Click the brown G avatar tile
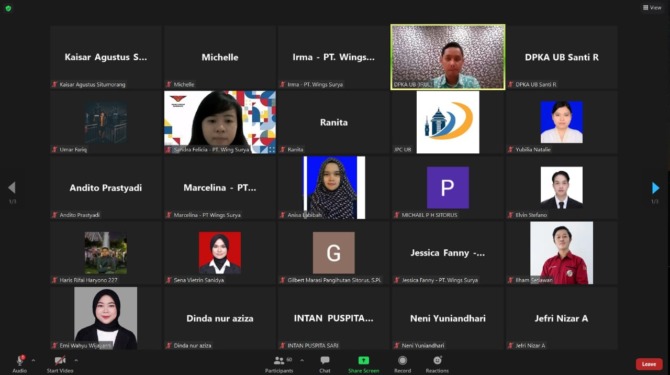The image size is (670, 375). click(x=334, y=253)
